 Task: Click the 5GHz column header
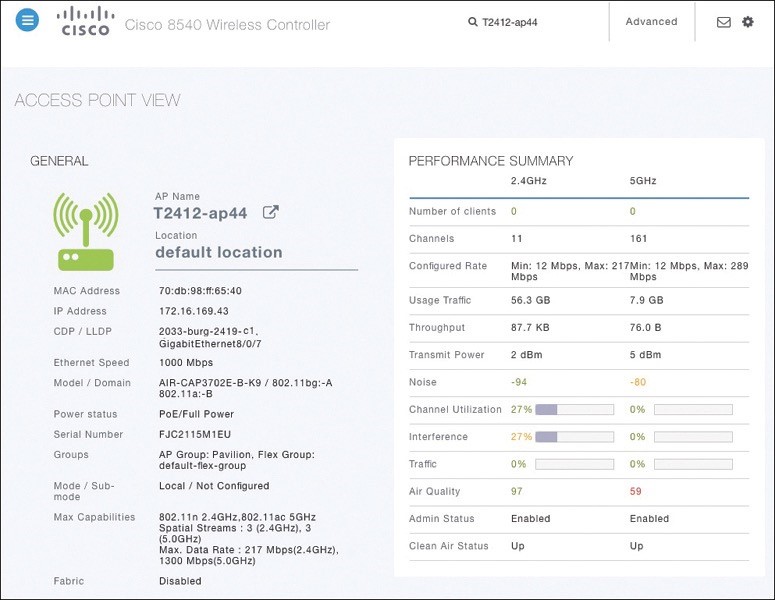click(643, 180)
